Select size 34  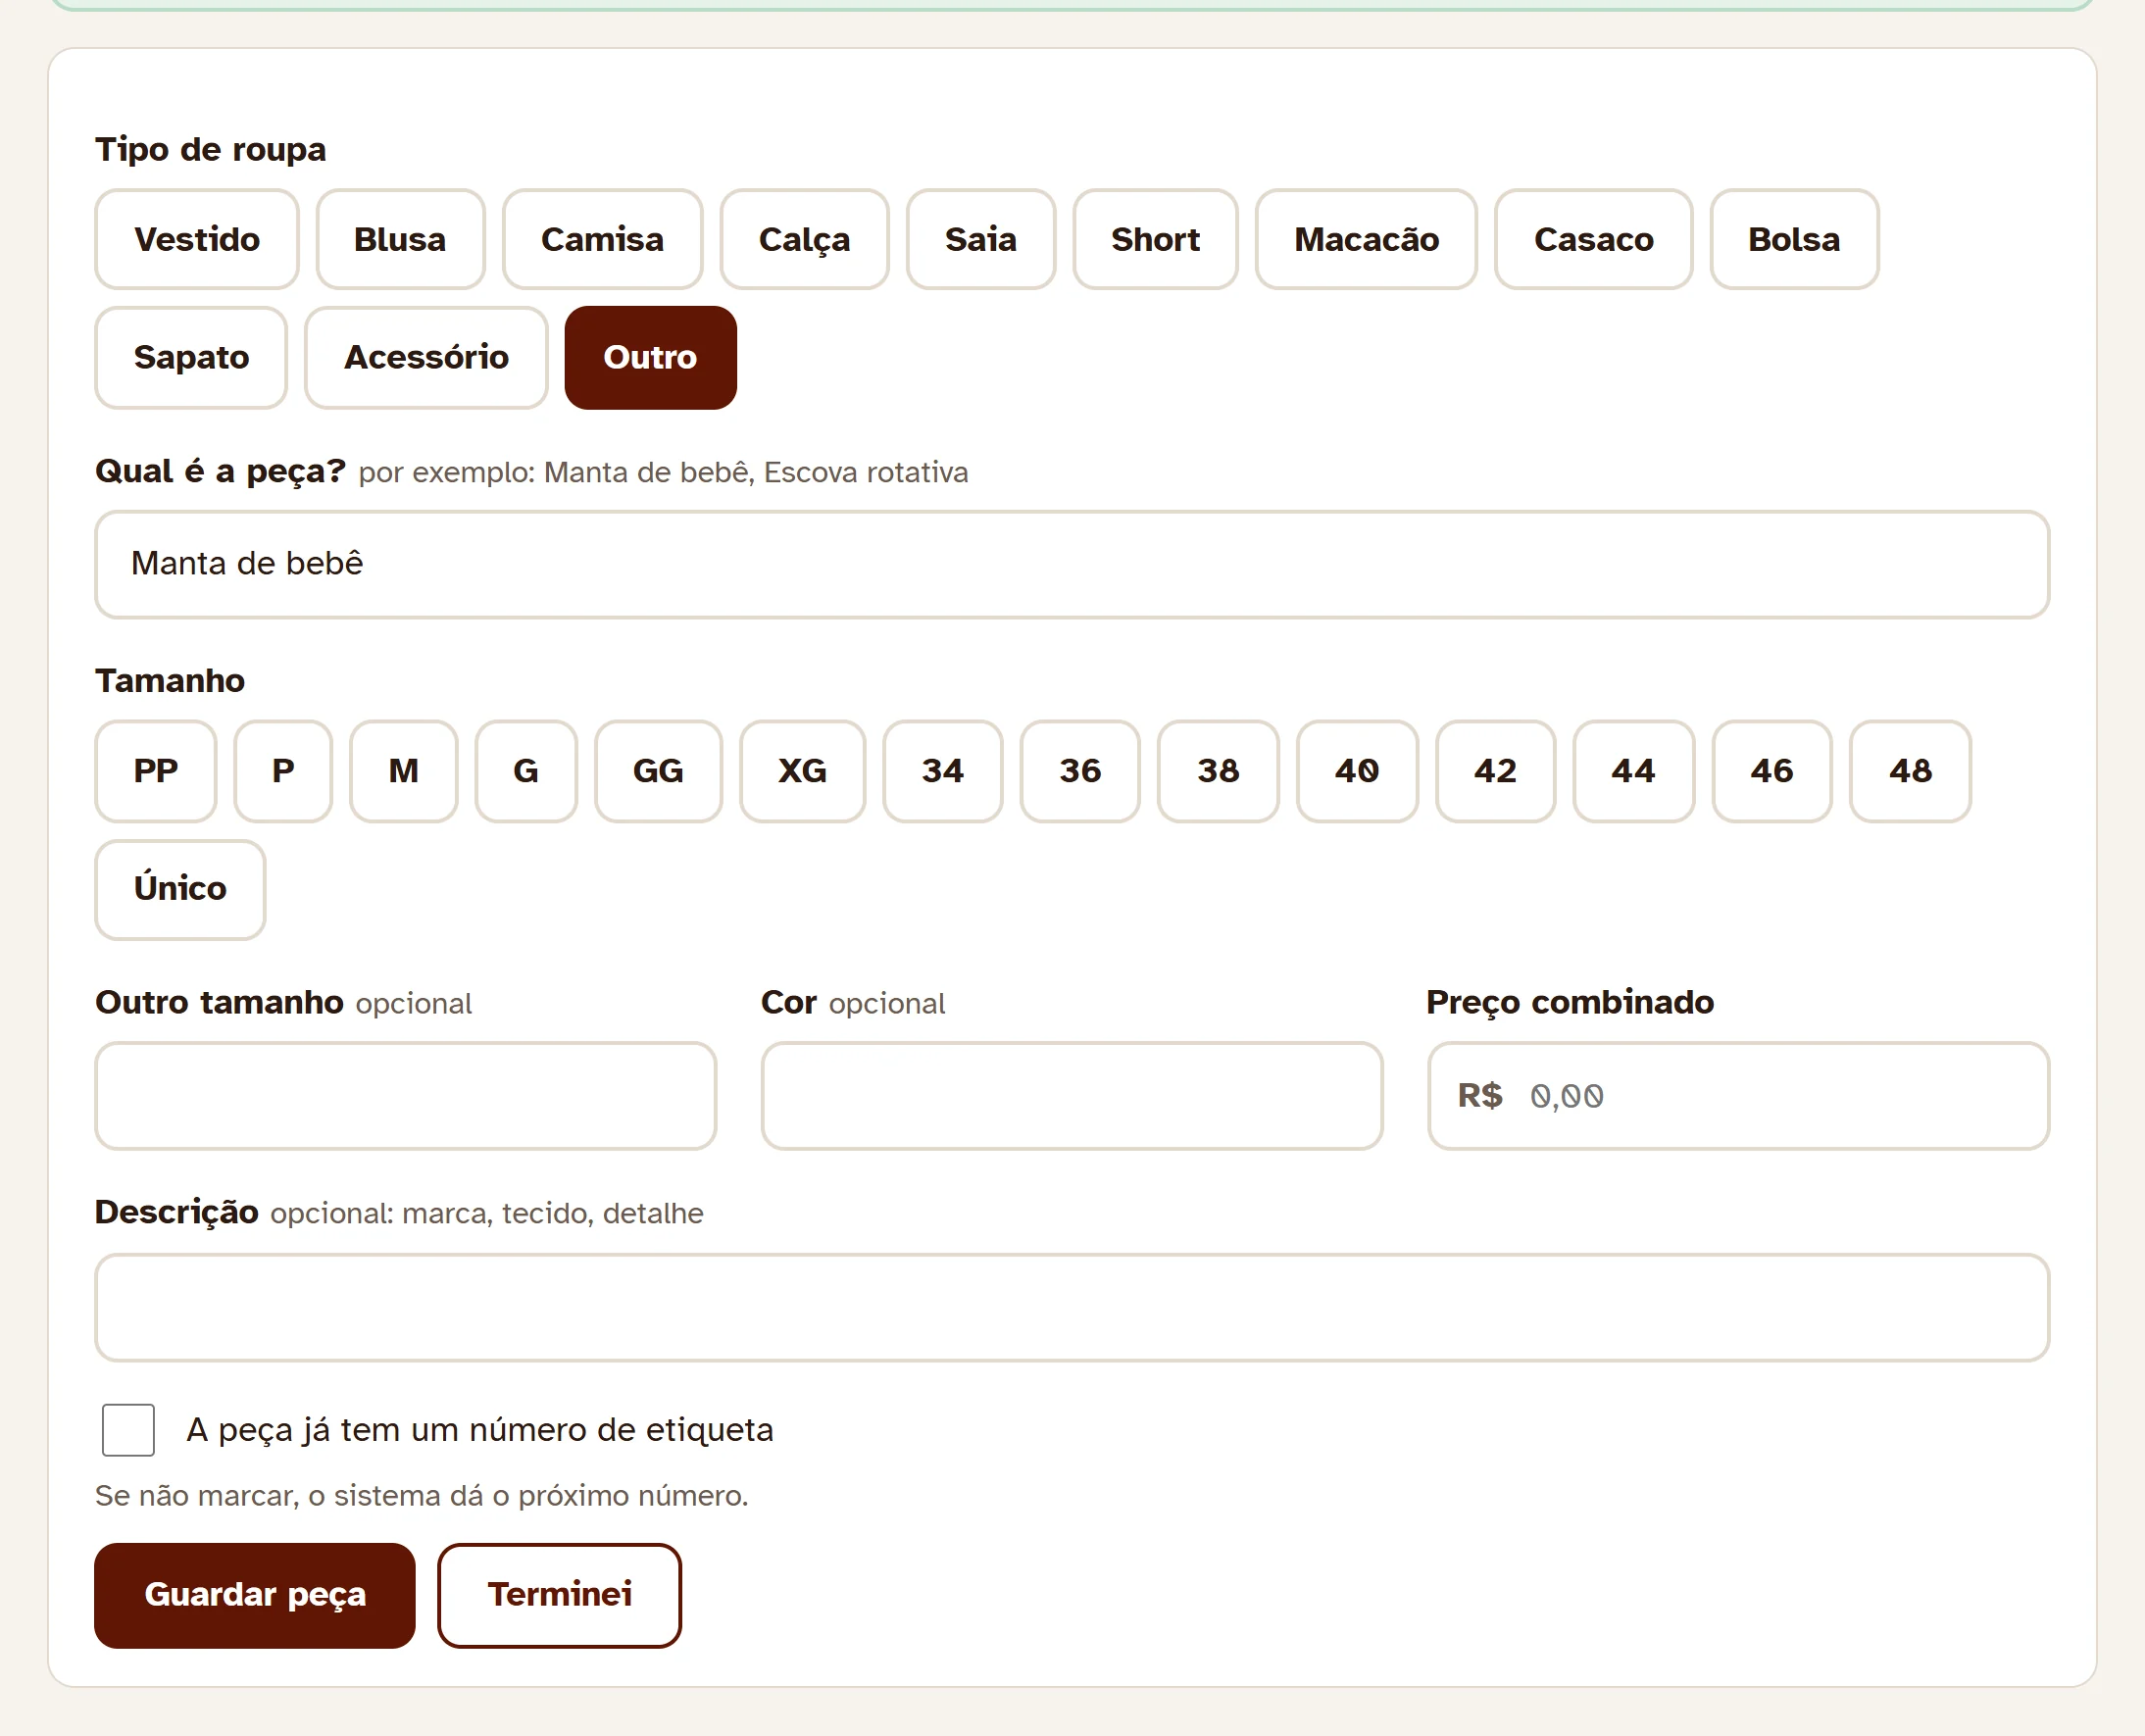pos(943,771)
